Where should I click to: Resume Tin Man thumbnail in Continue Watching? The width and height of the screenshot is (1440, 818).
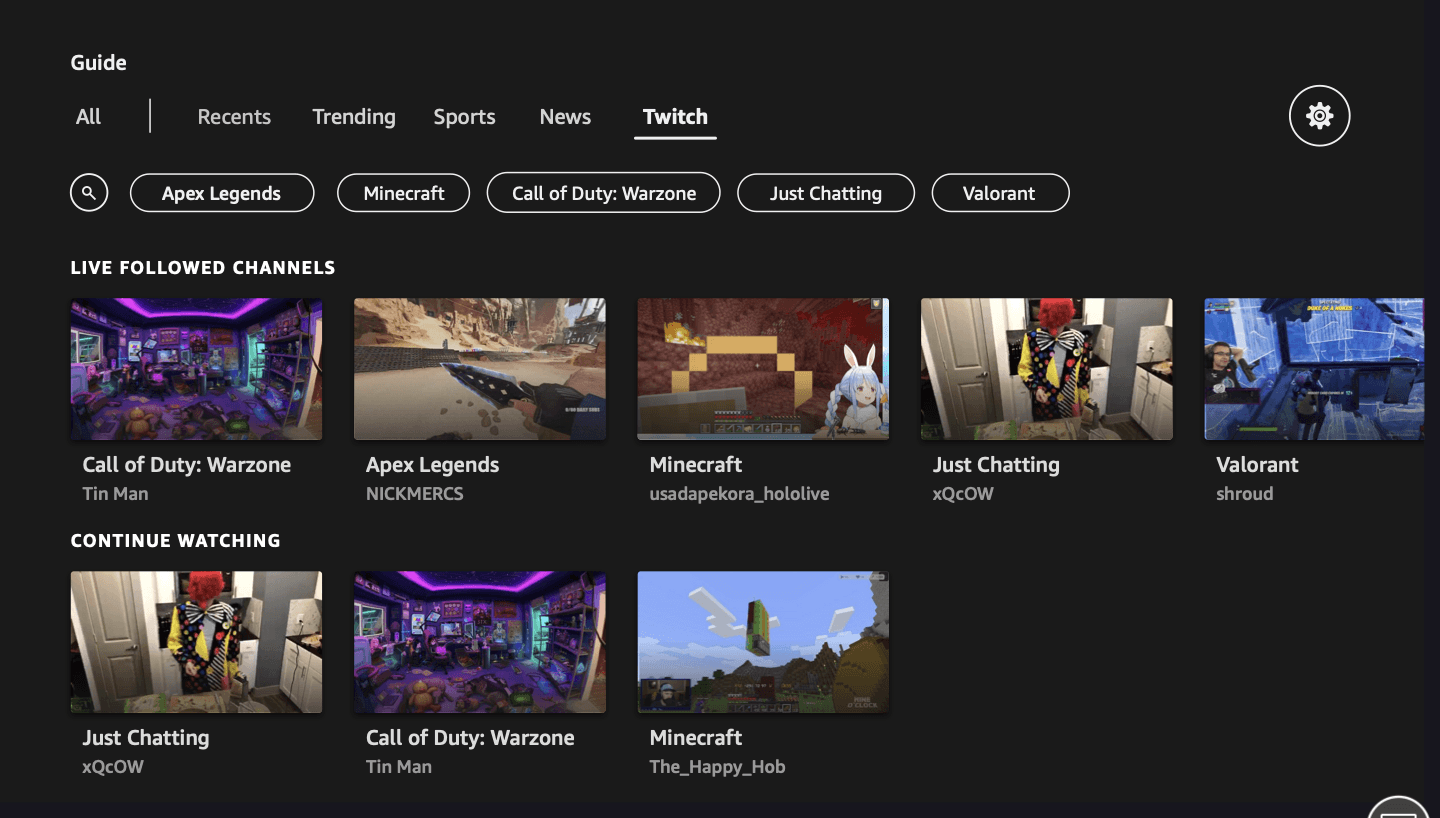point(480,642)
